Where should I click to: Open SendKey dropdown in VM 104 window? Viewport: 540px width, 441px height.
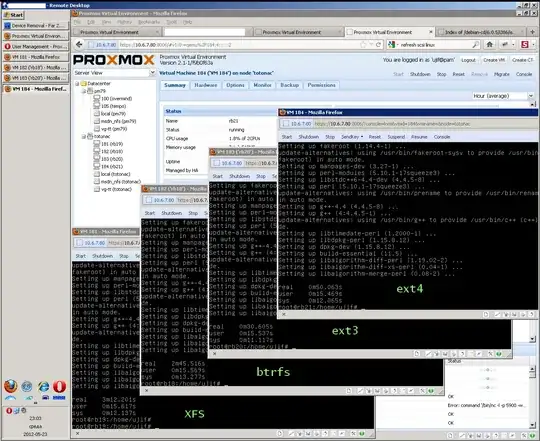tap(352, 137)
